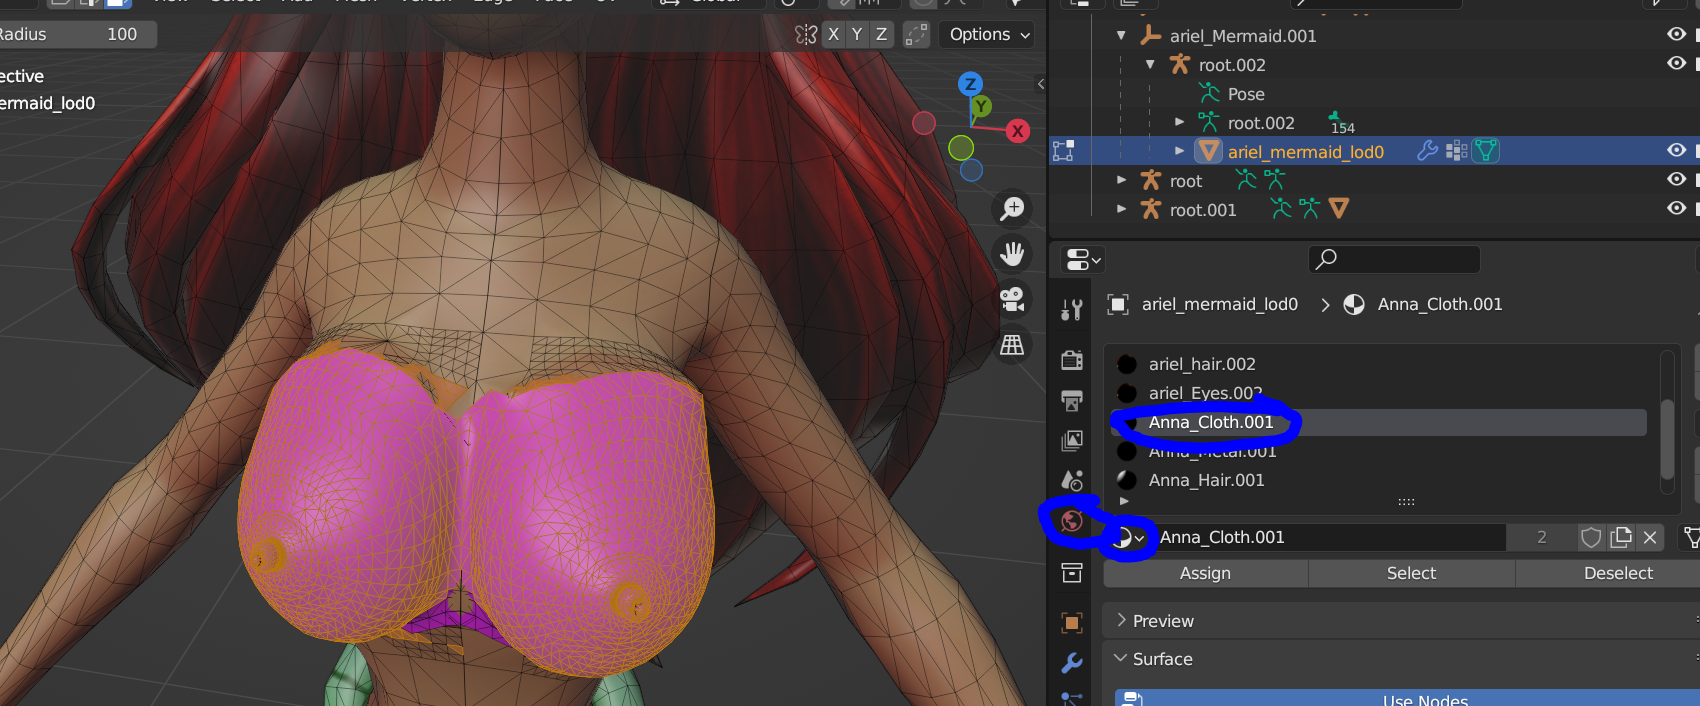Toggle the camera view button

coord(1012,299)
